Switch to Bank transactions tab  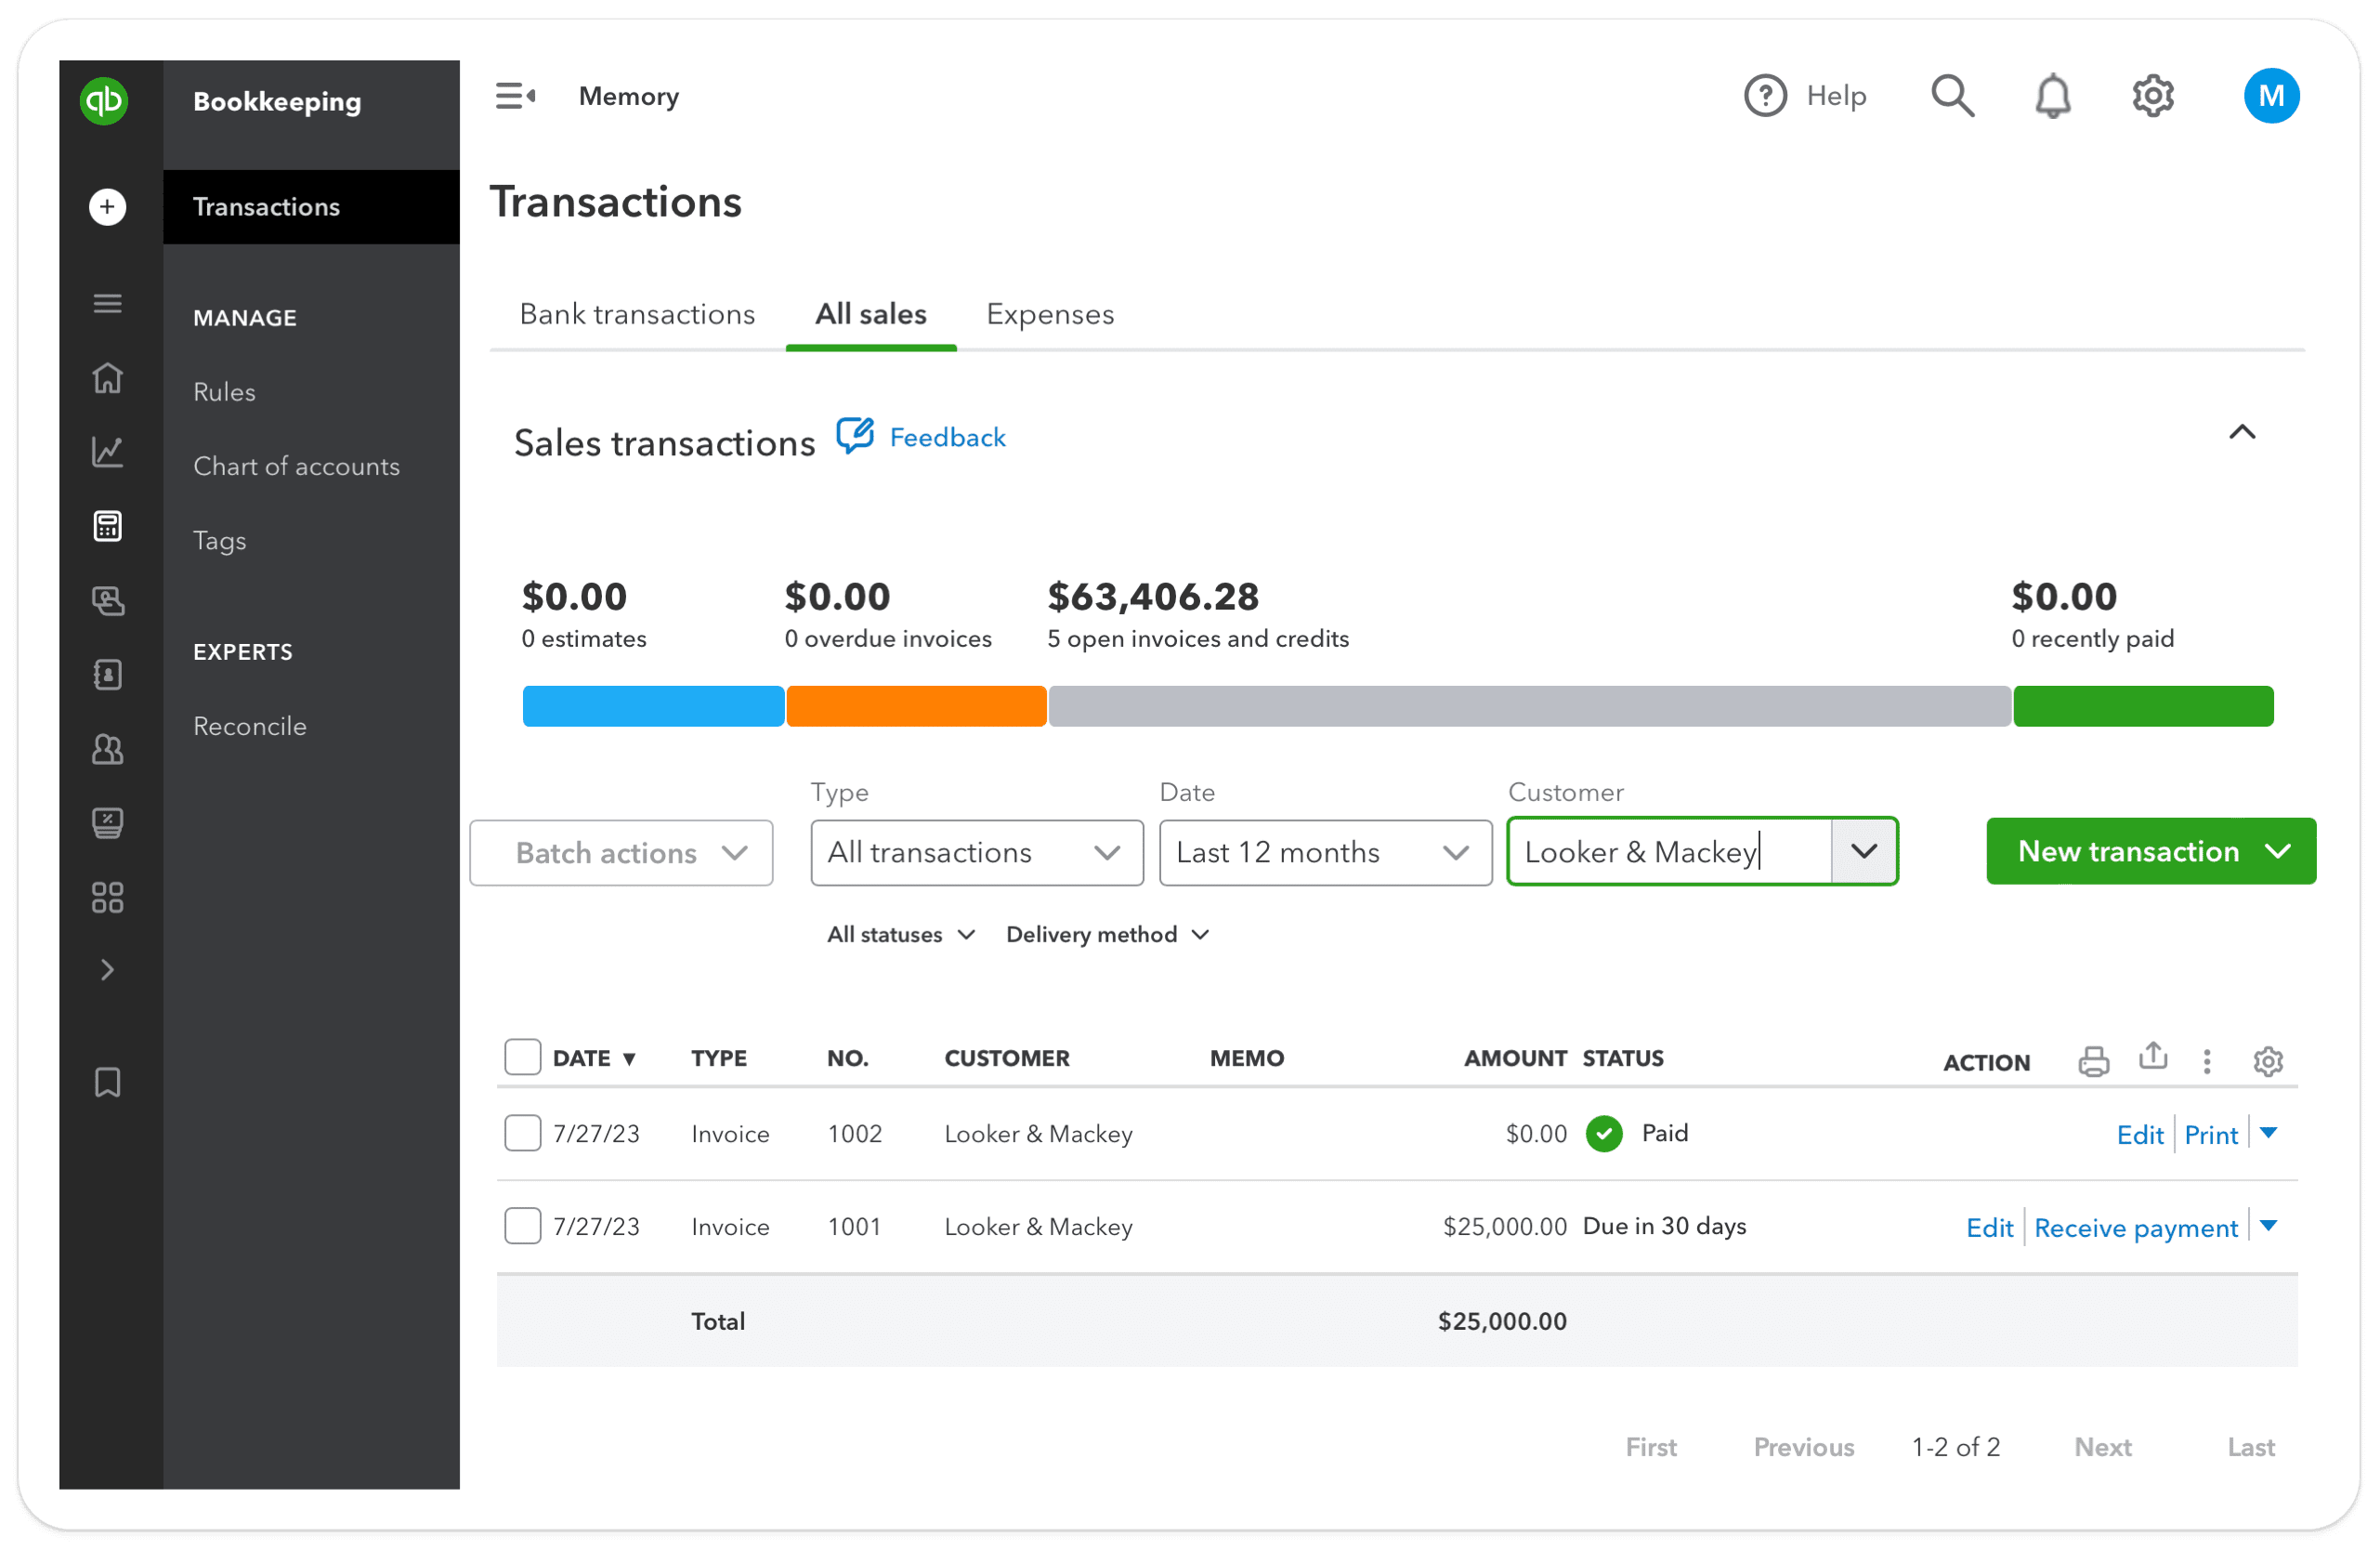coord(637,314)
